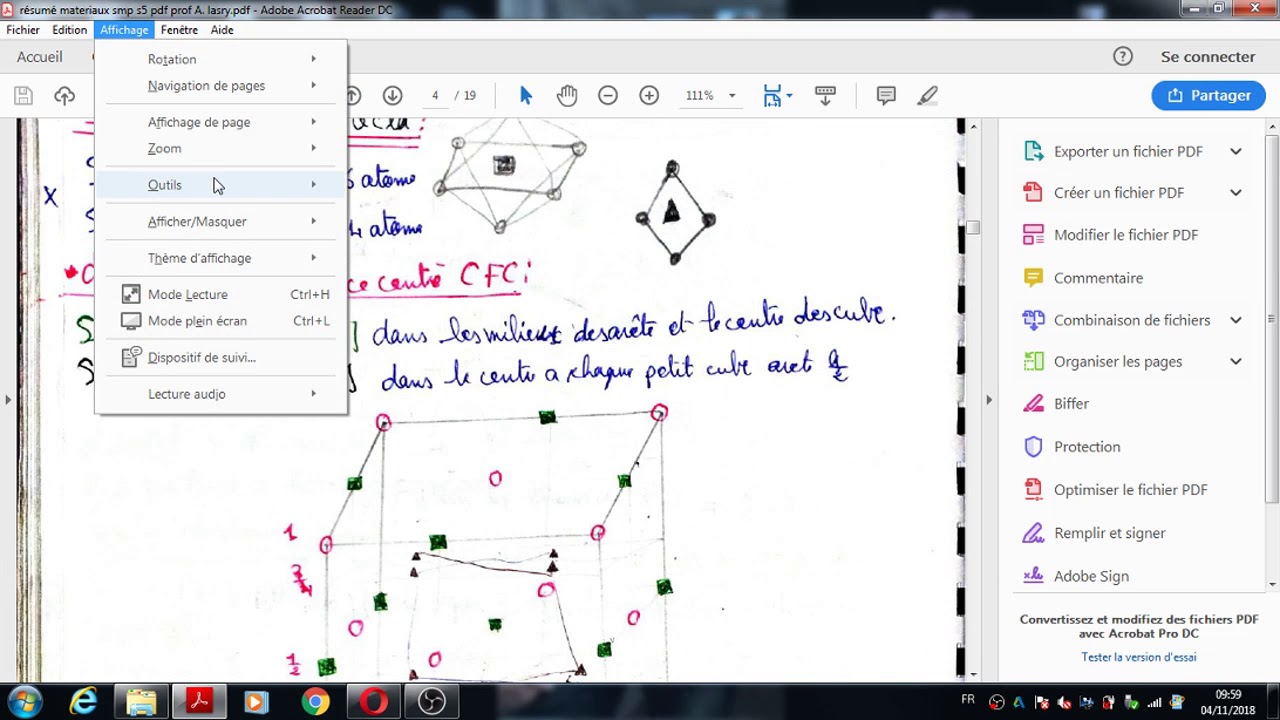
Task: Open the Edition menu
Action: [x=70, y=30]
